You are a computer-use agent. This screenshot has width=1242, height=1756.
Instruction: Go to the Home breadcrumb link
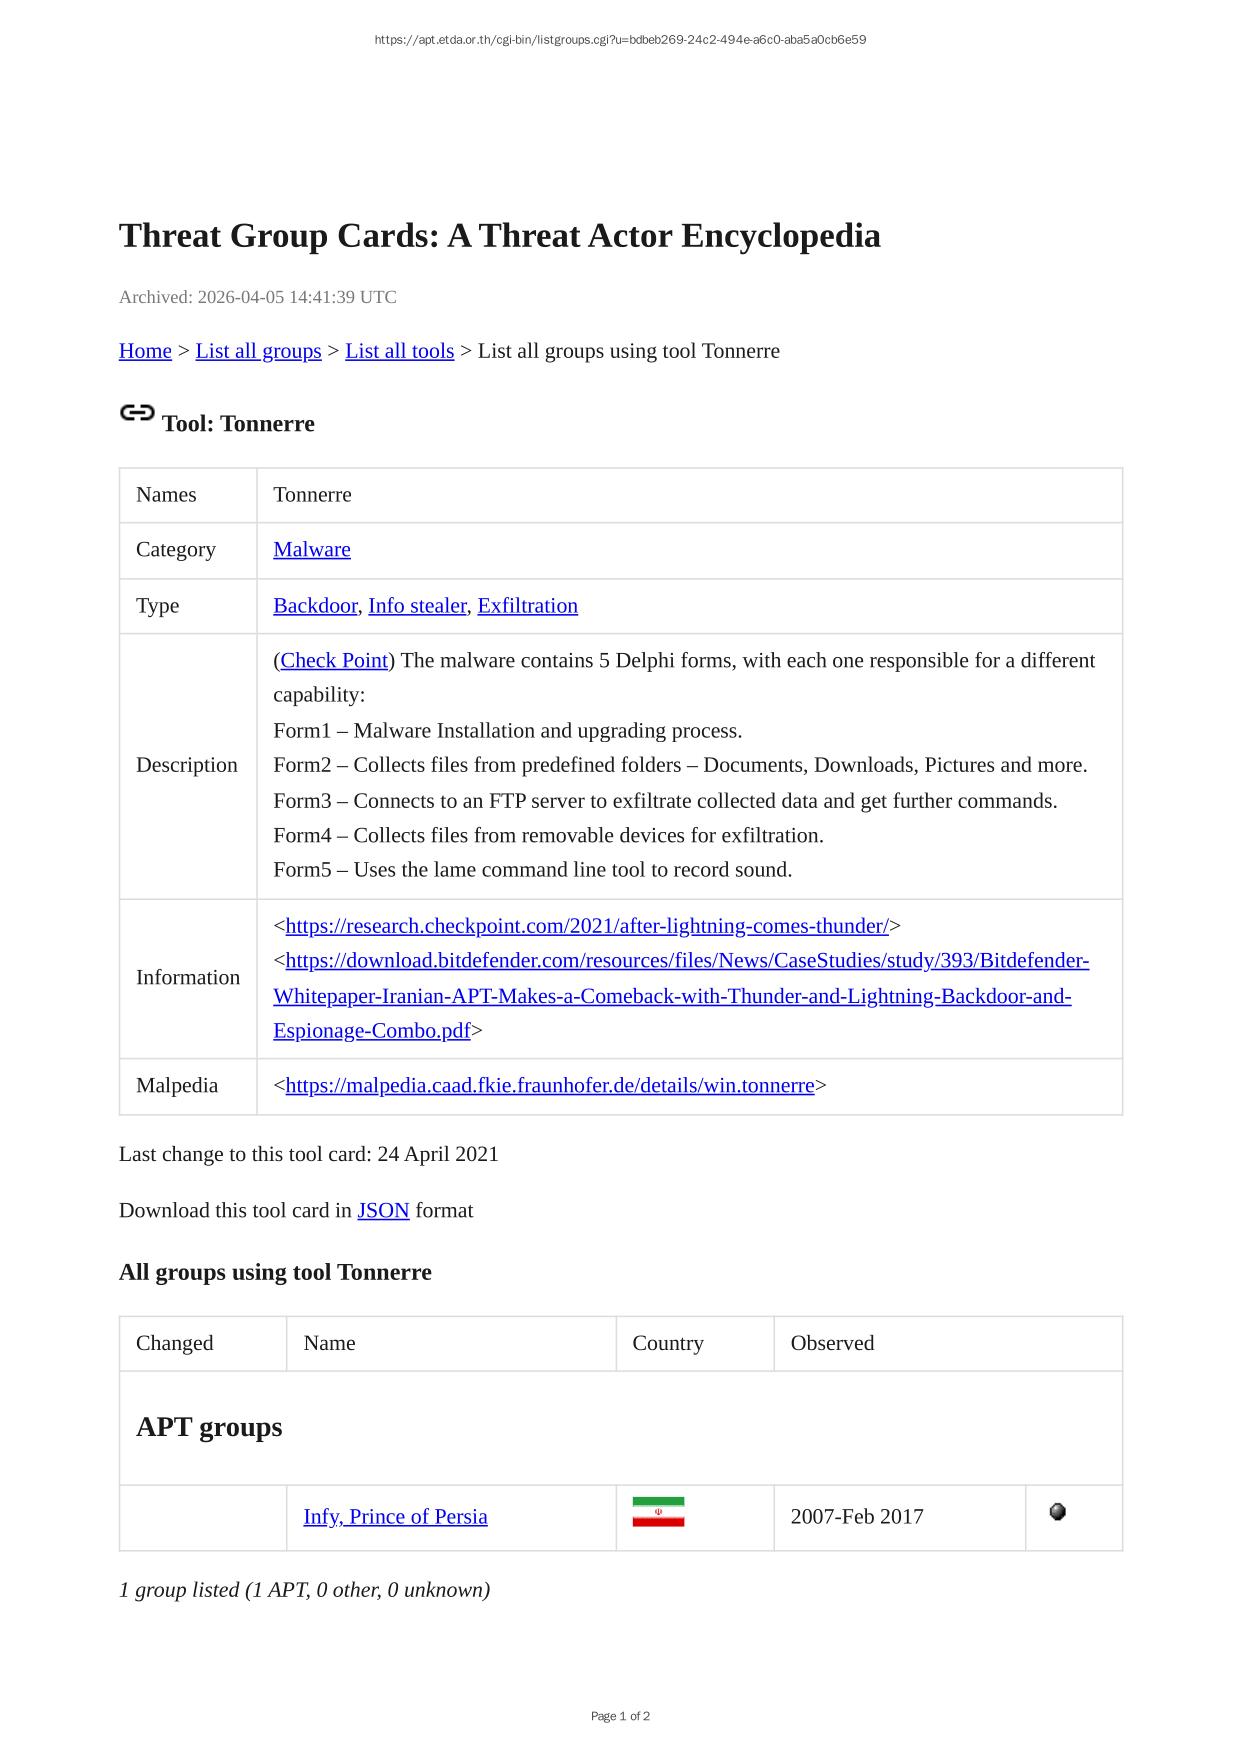[145, 351]
